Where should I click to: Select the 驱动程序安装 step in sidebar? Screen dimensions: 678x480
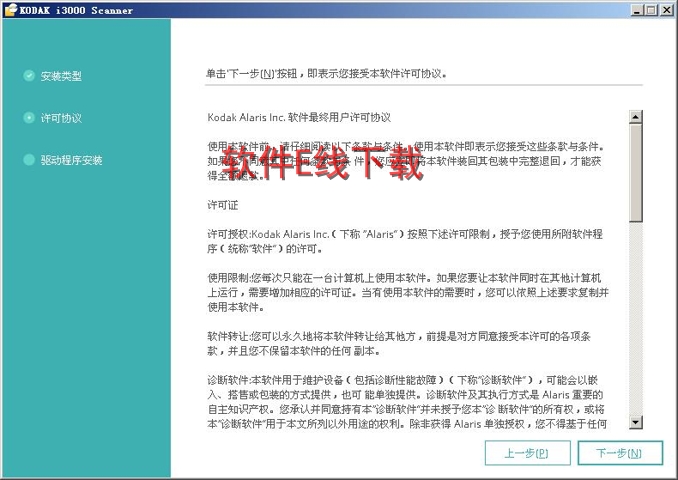pyautogui.click(x=71, y=160)
